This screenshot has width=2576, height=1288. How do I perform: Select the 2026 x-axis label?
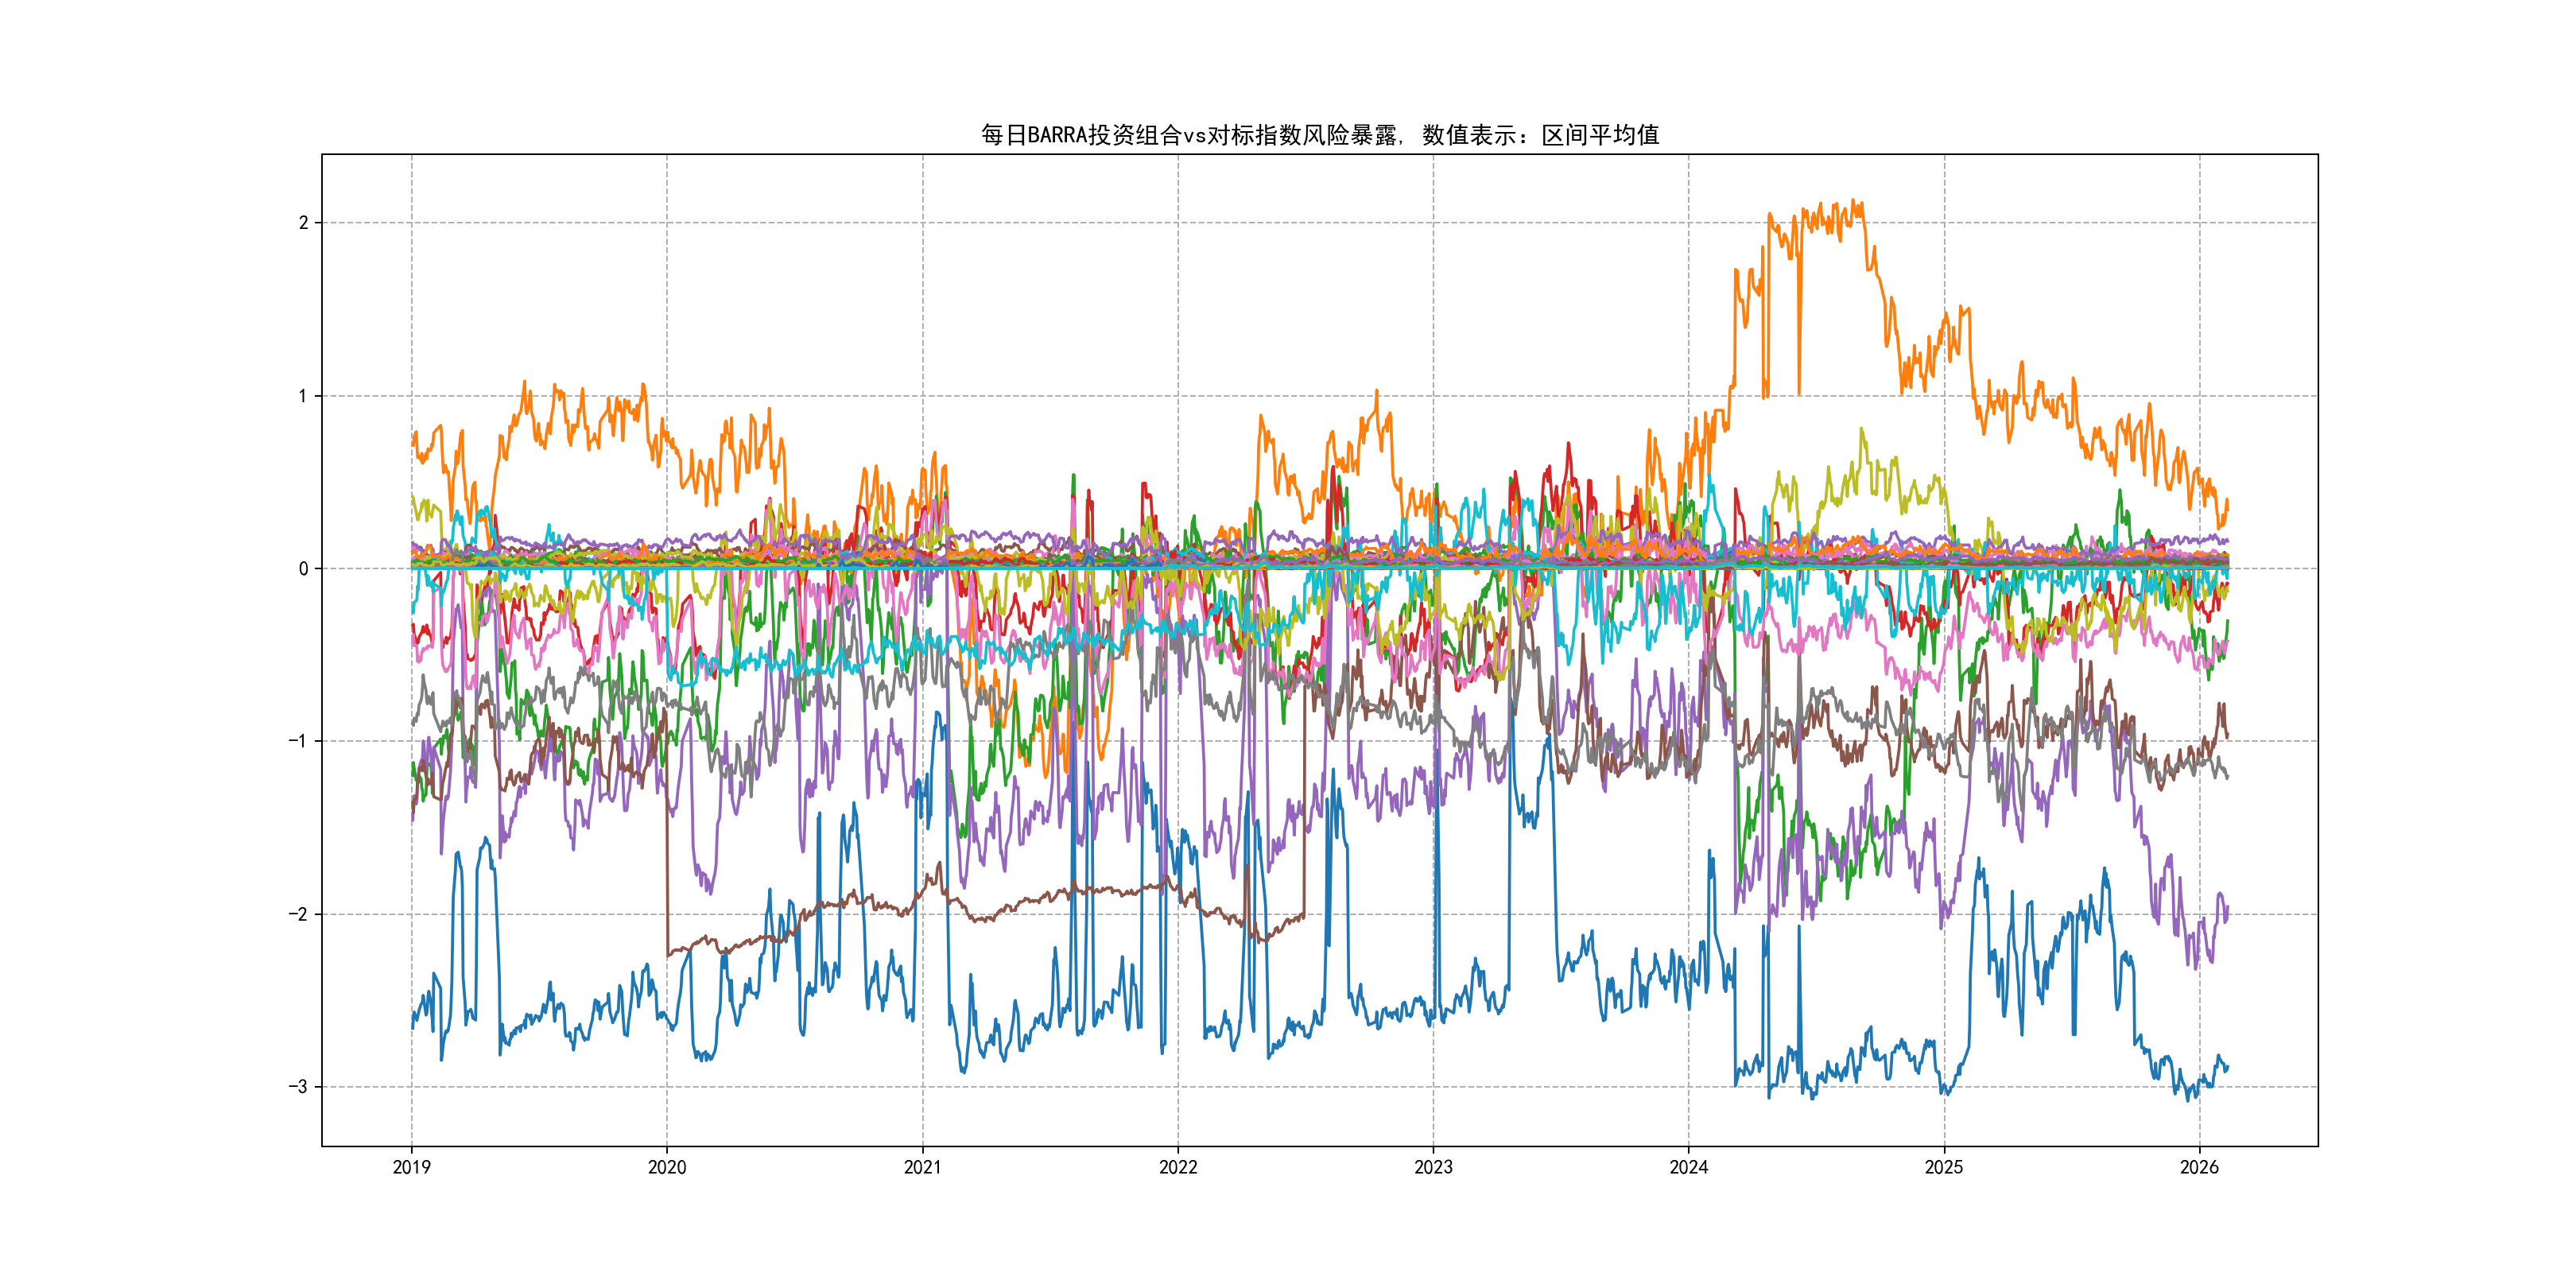point(2199,1167)
